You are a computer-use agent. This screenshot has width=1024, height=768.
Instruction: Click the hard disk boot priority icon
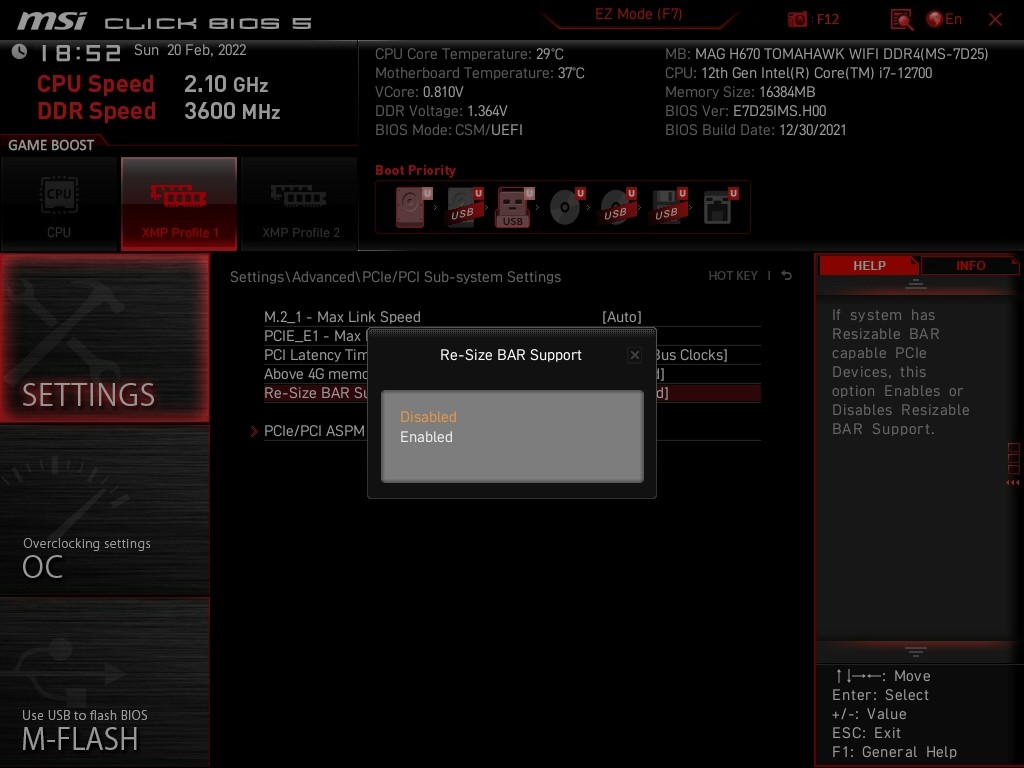pos(413,207)
